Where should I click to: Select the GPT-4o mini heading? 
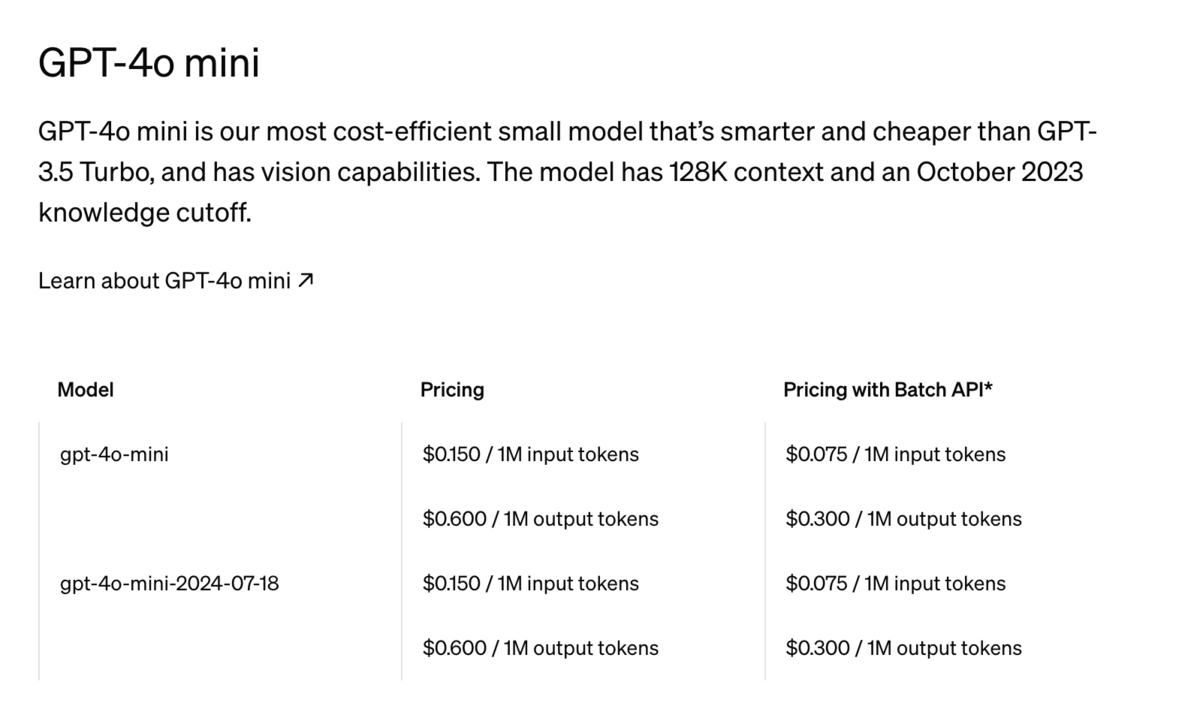[x=149, y=62]
